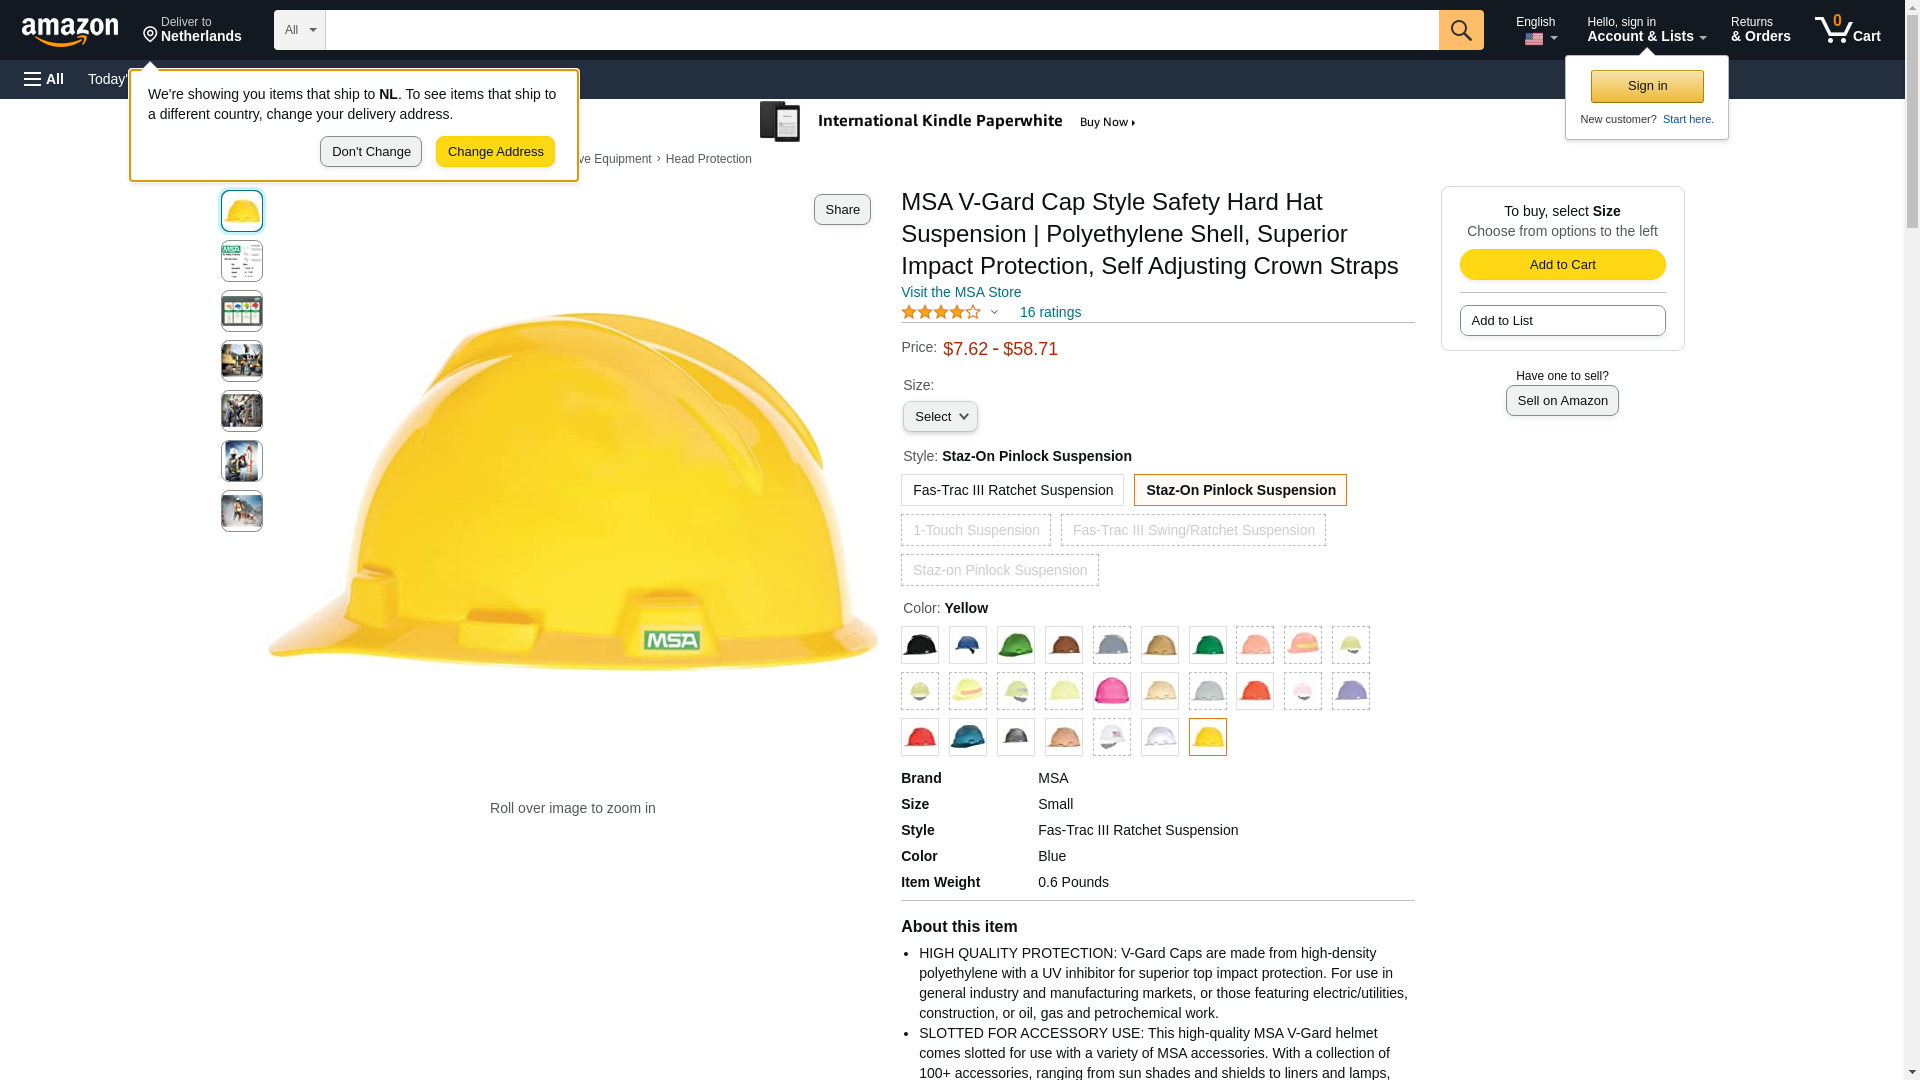Open the All hamburger menu
Viewport: 1920px width, 1080px height.
pyautogui.click(x=44, y=79)
